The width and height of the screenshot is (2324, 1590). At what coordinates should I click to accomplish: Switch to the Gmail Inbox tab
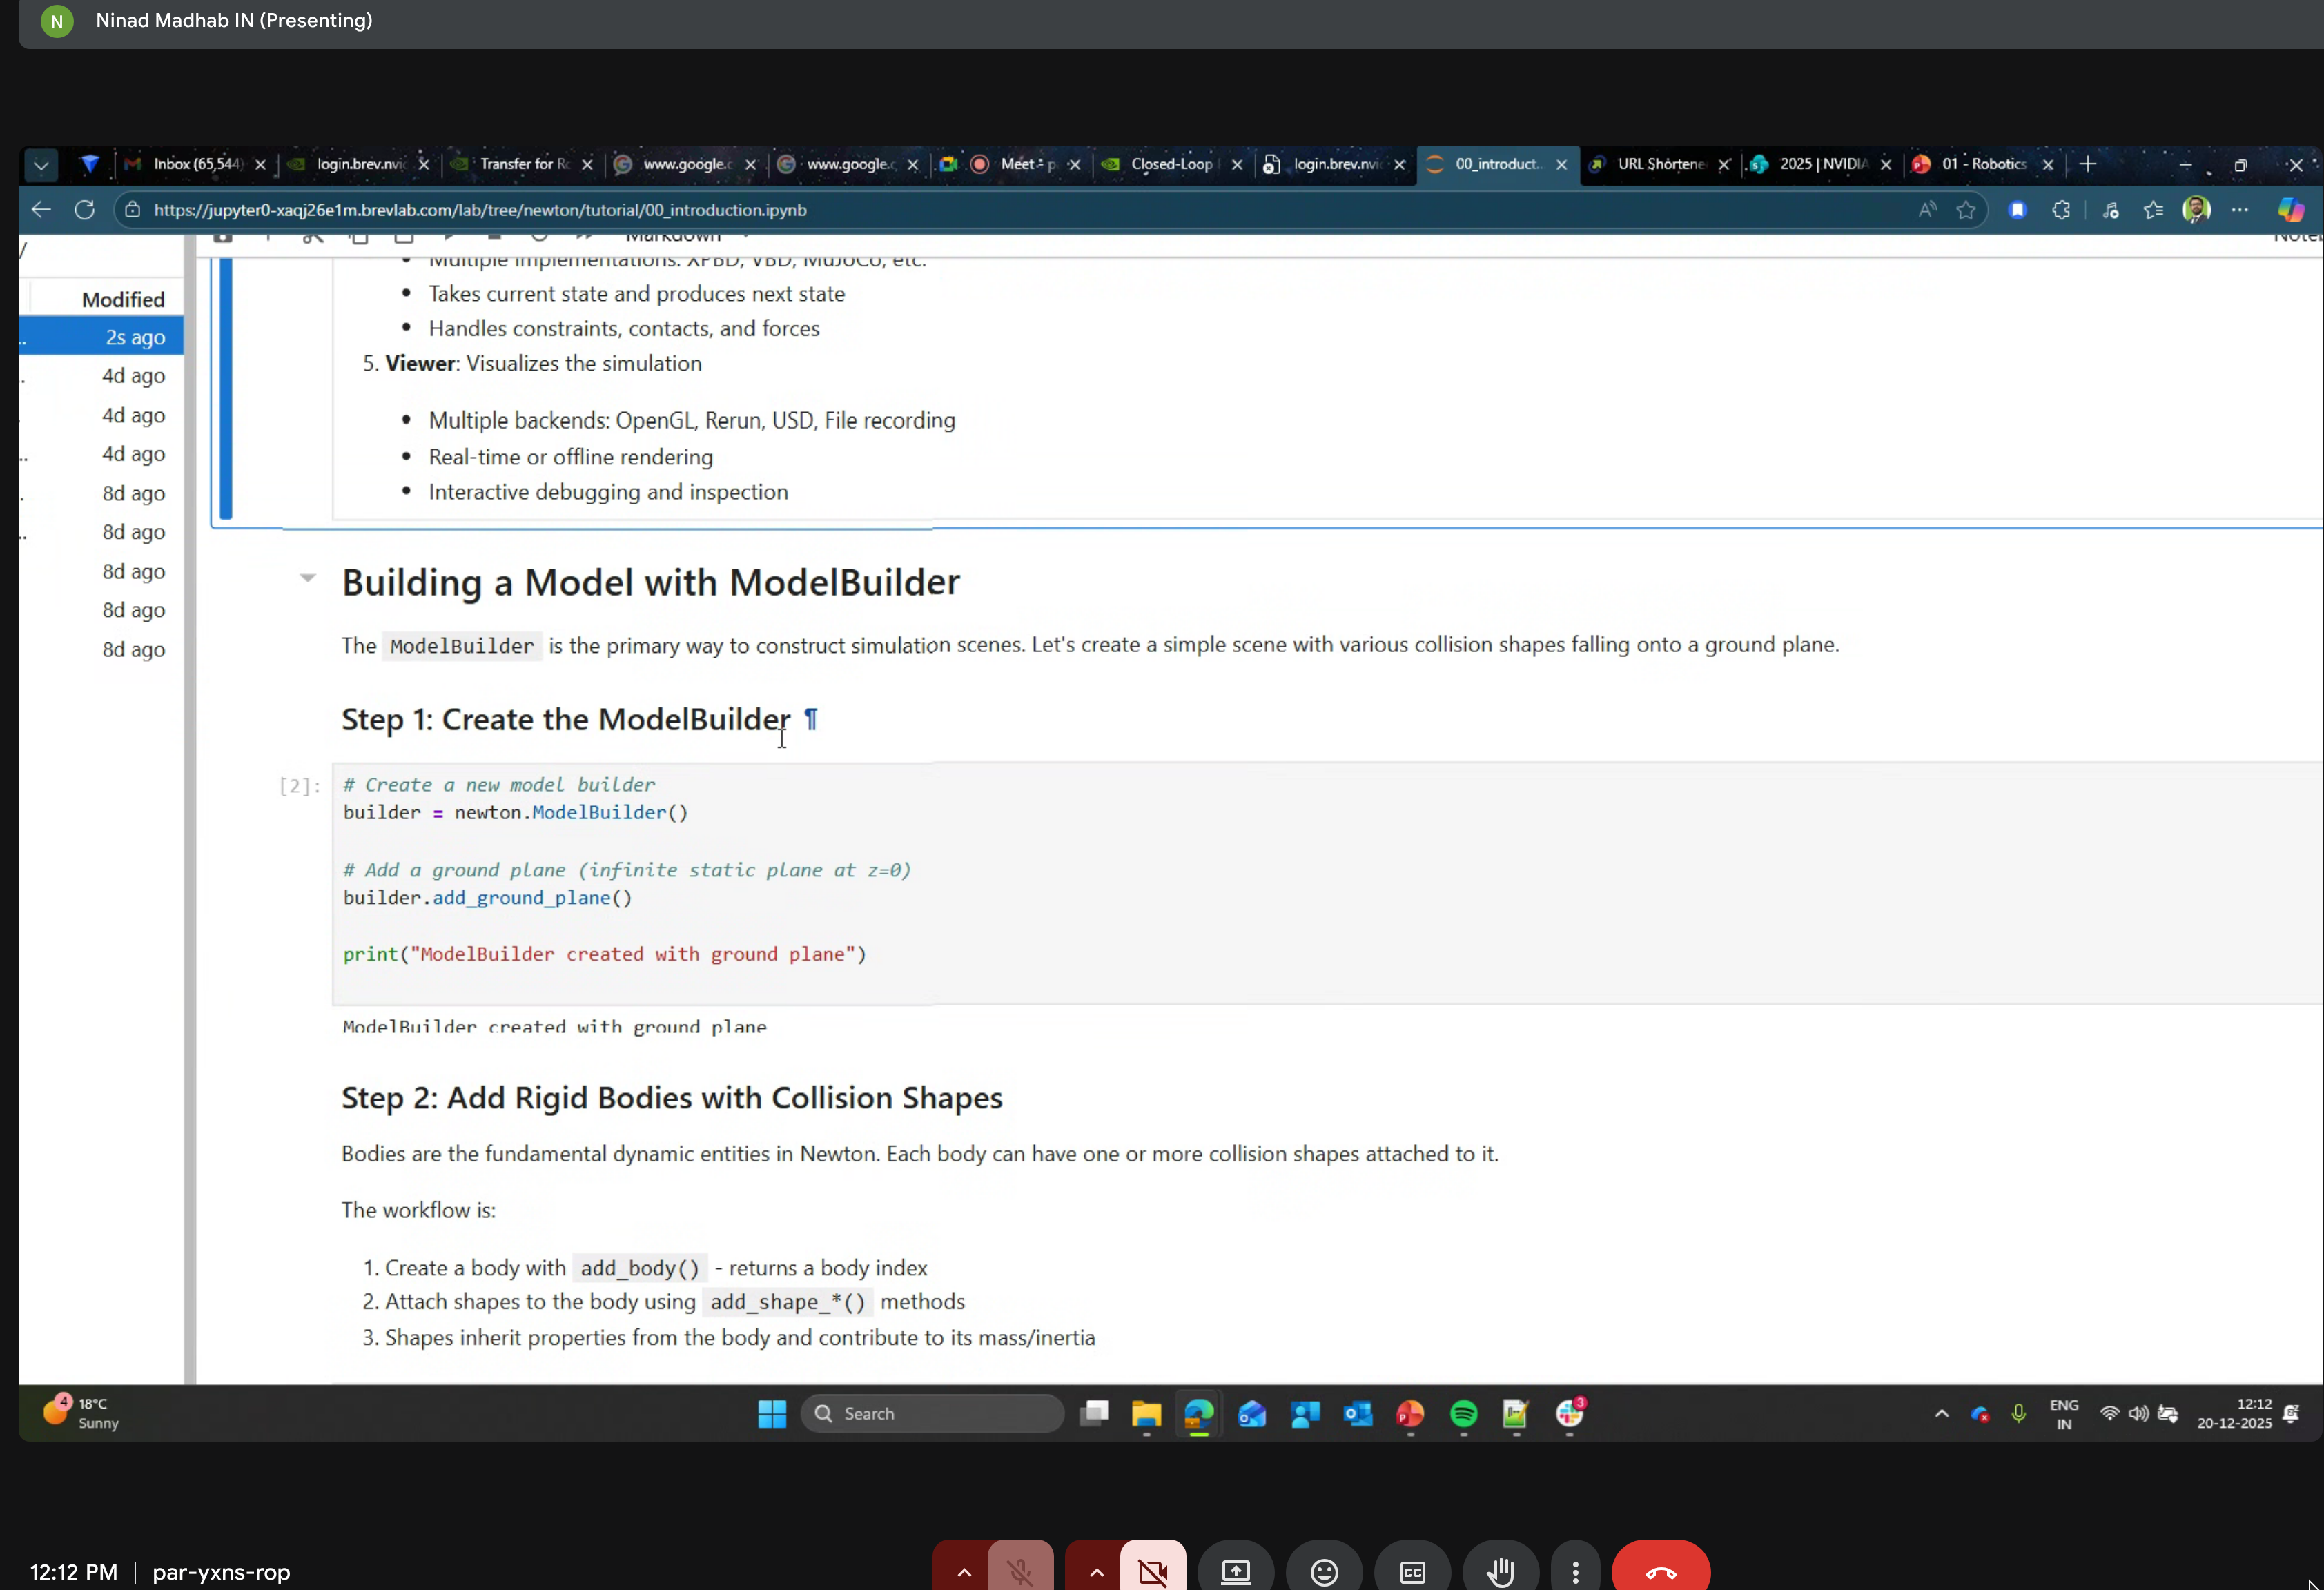click(190, 164)
